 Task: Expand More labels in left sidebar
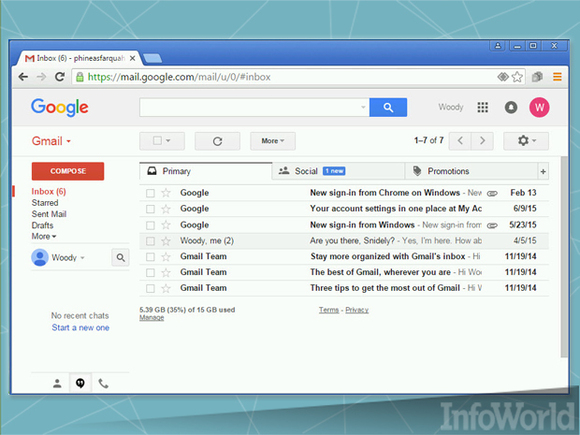[44, 236]
